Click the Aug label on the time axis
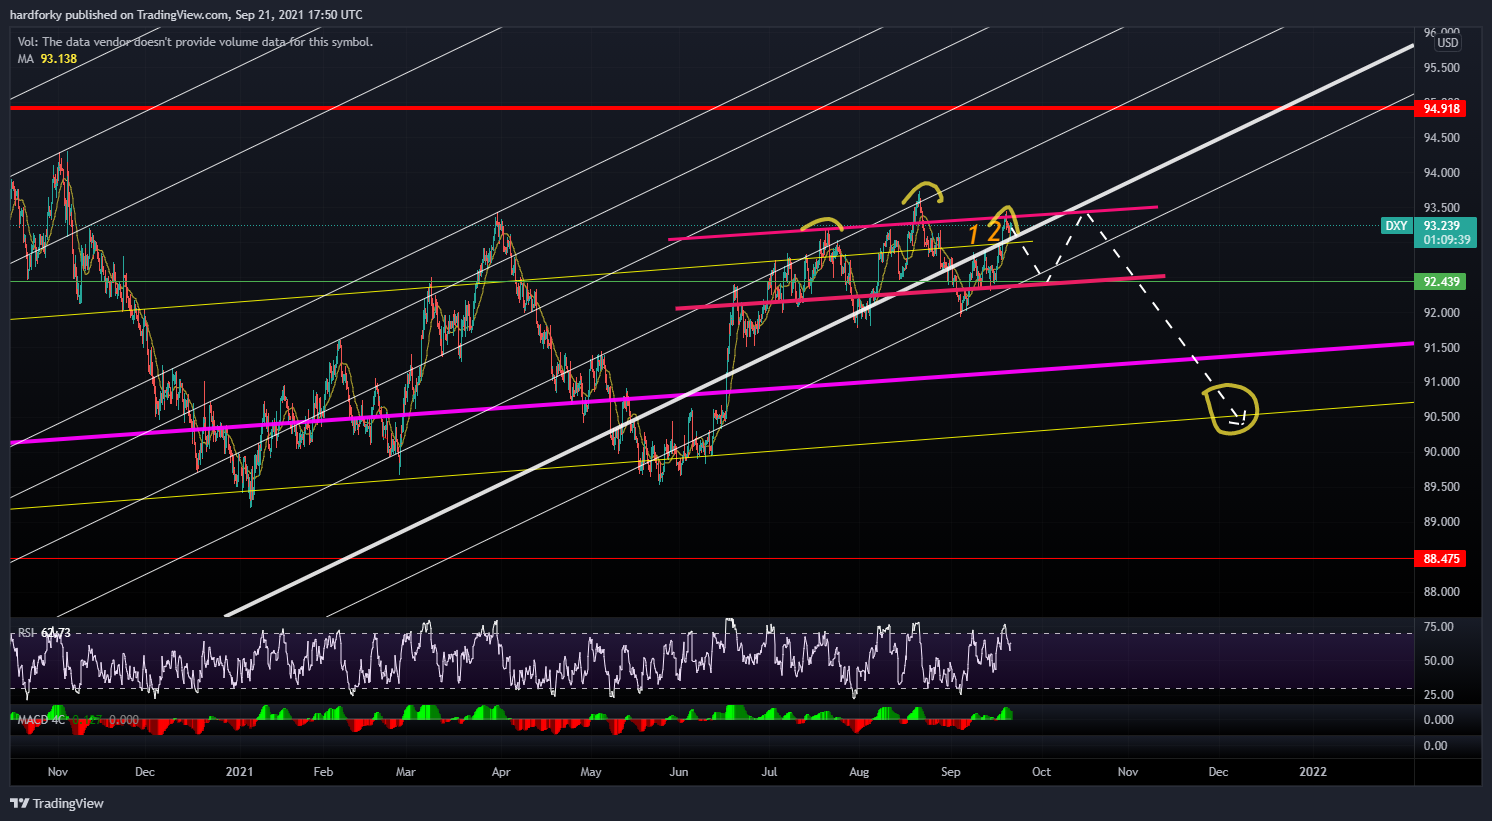The image size is (1492, 821). pos(858,772)
